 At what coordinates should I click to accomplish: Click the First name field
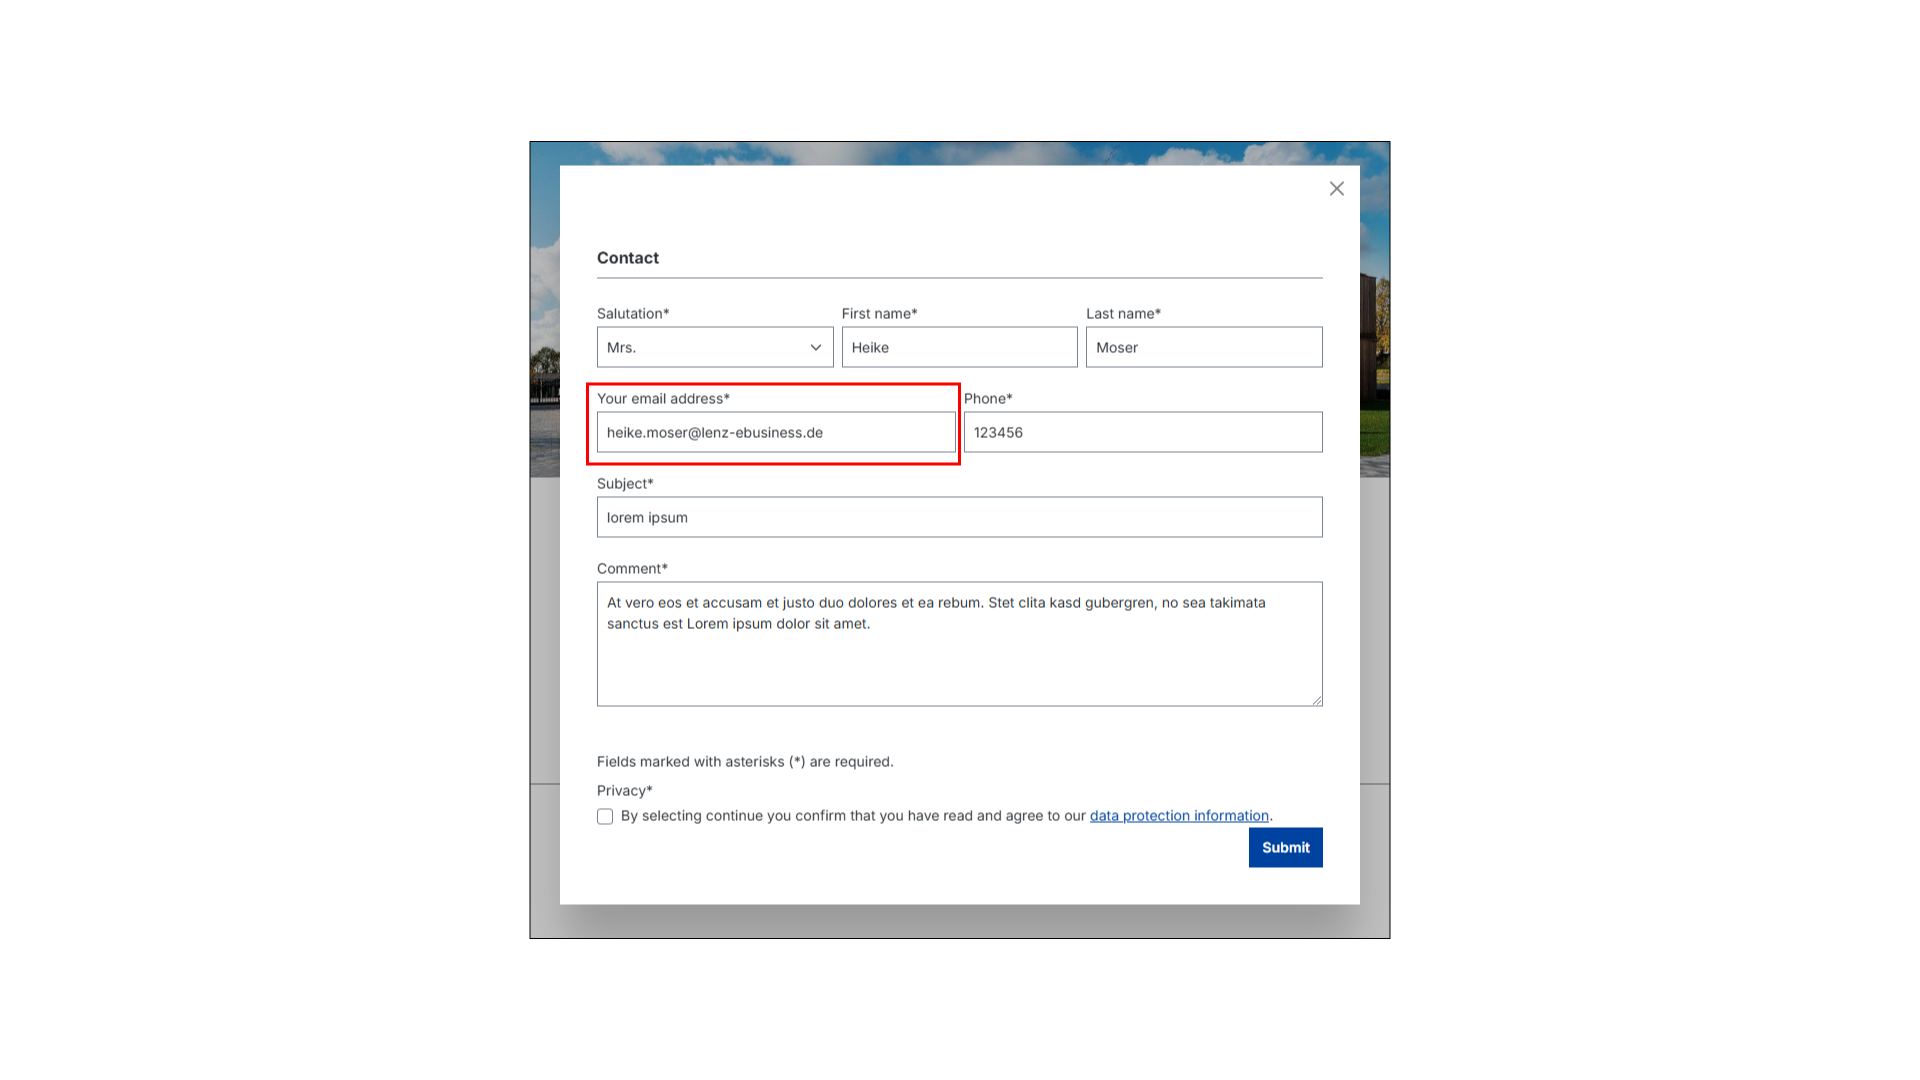960,347
